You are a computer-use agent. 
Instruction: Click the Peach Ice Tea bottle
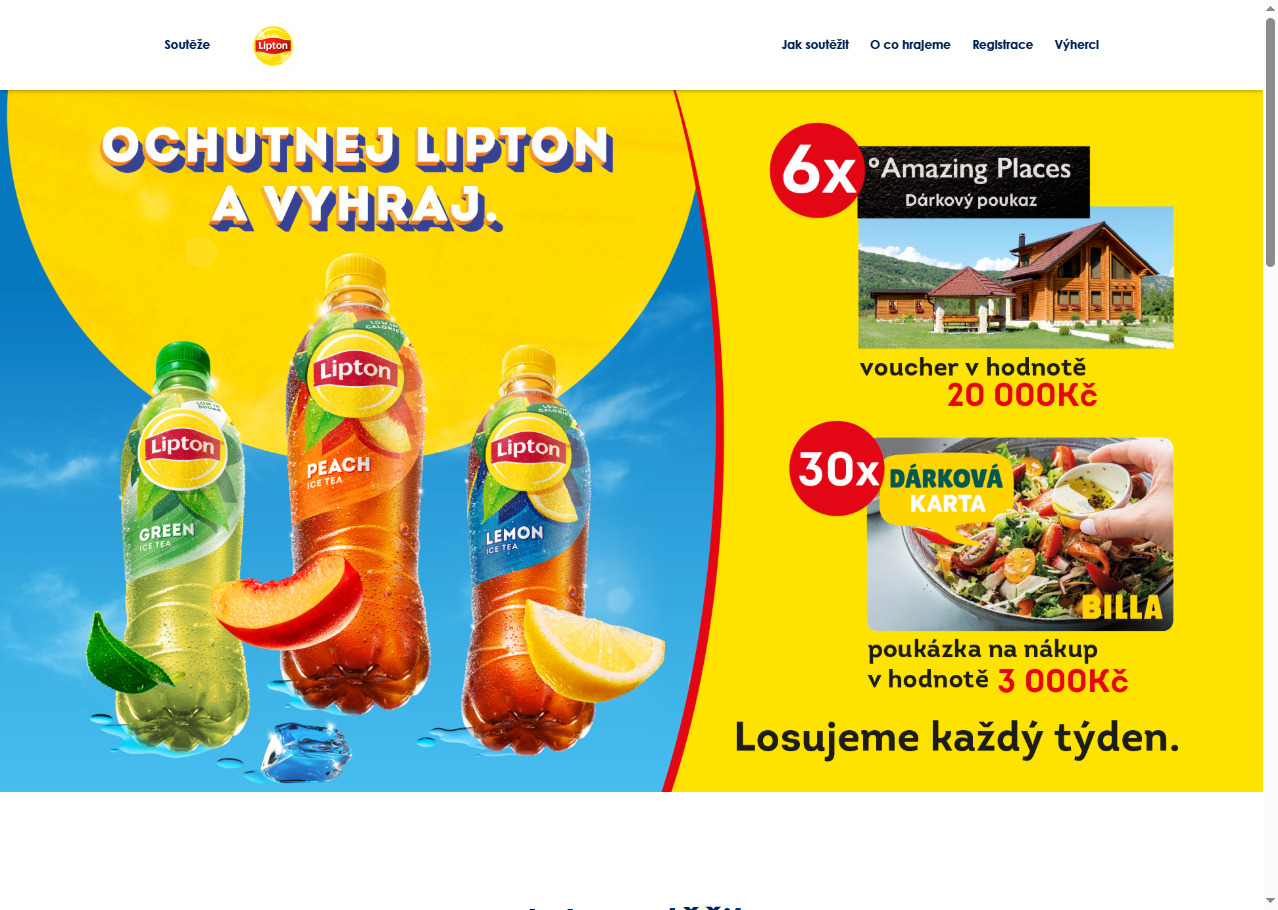coord(355,480)
